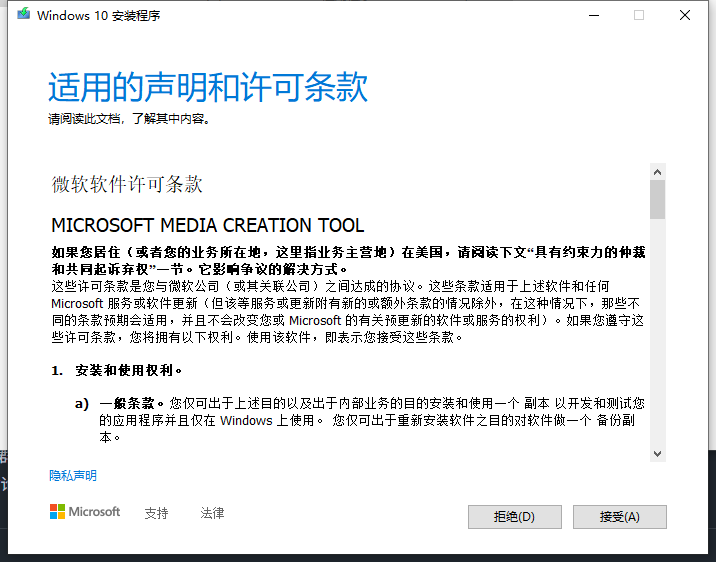Open the 法律 link

tap(212, 513)
